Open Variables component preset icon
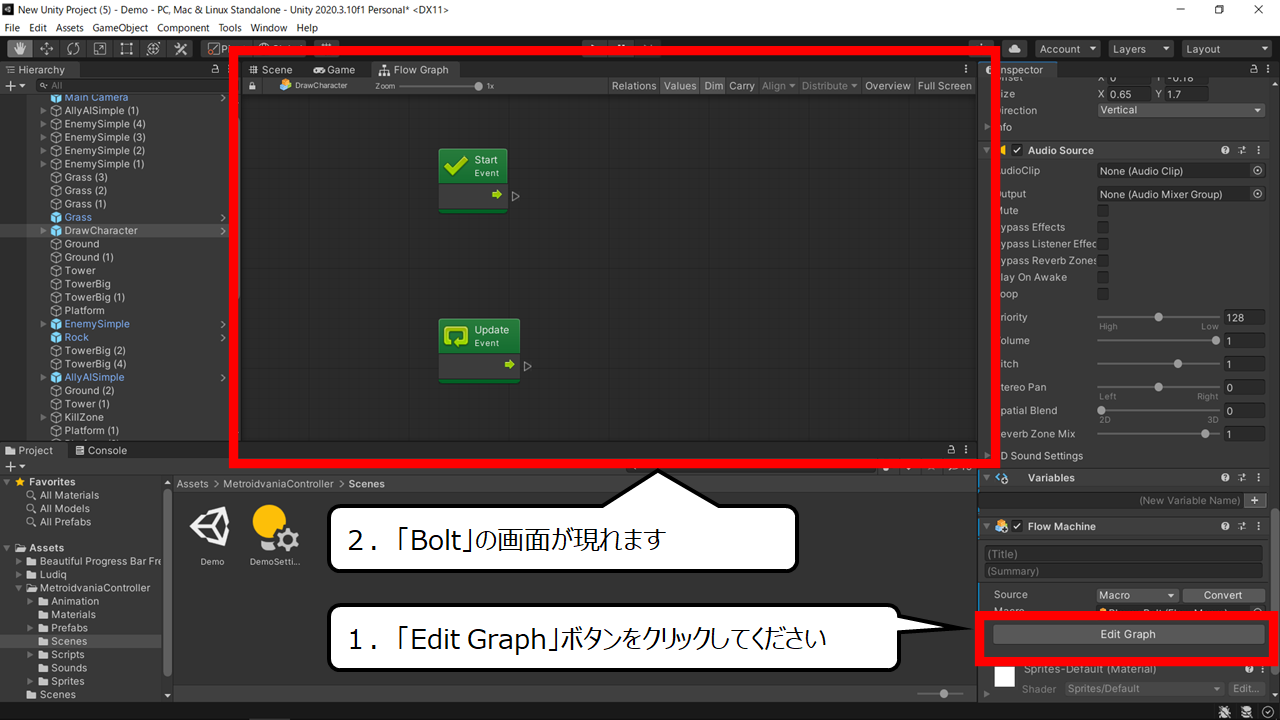This screenshot has height=720, width=1280. click(x=1242, y=478)
